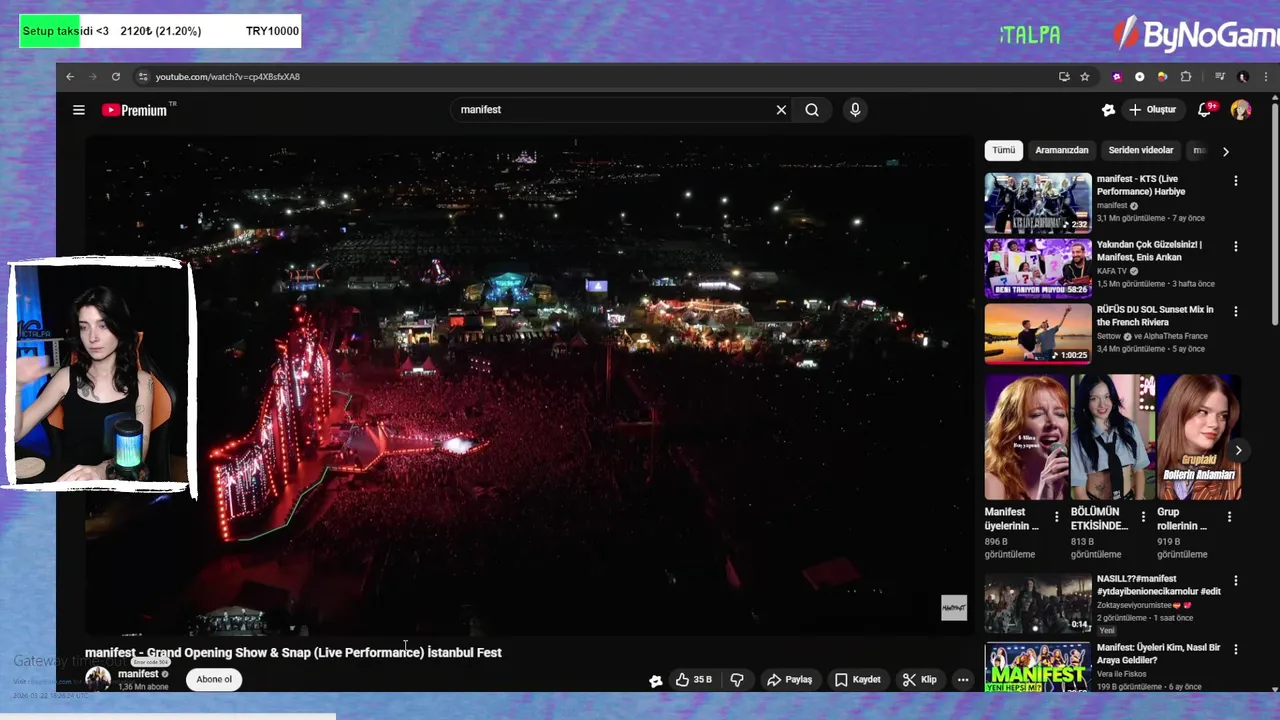
Task: Open options for manifest KTS video
Action: coord(1236,181)
